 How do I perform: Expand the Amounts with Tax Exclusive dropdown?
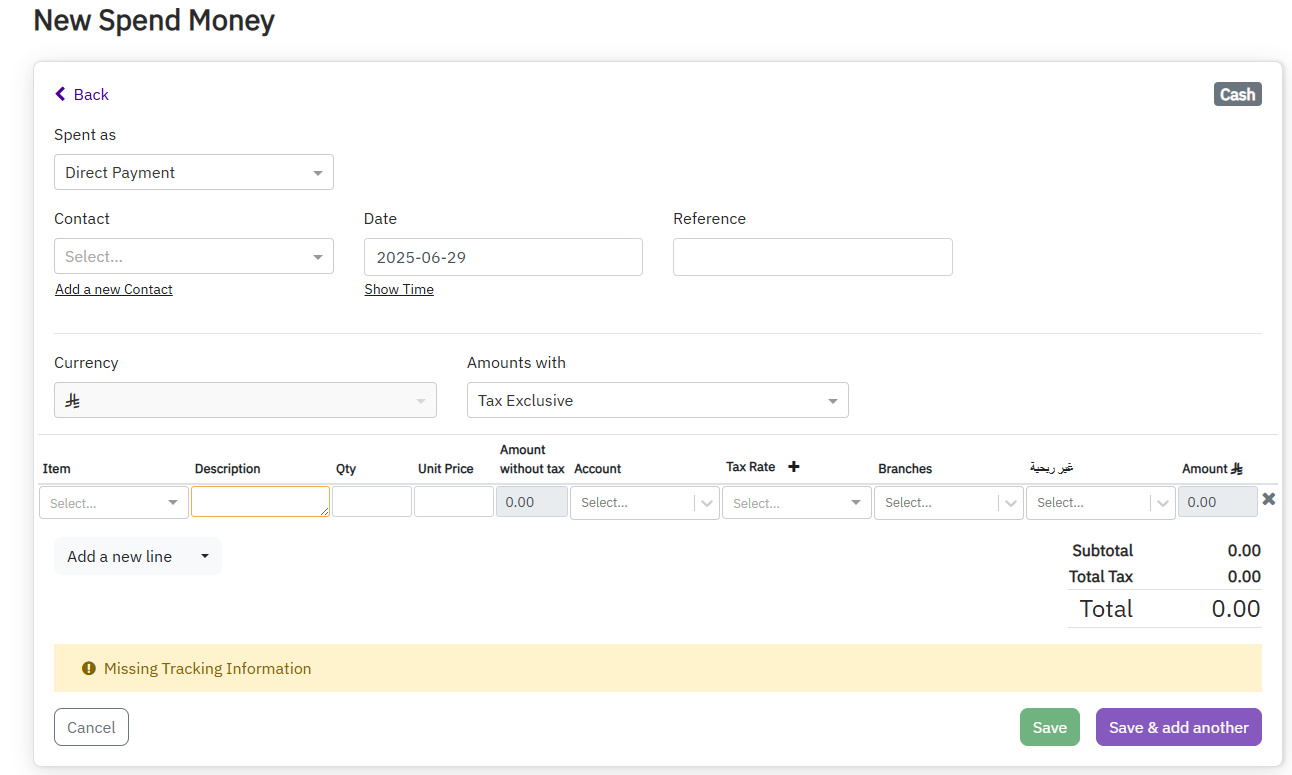(x=657, y=400)
